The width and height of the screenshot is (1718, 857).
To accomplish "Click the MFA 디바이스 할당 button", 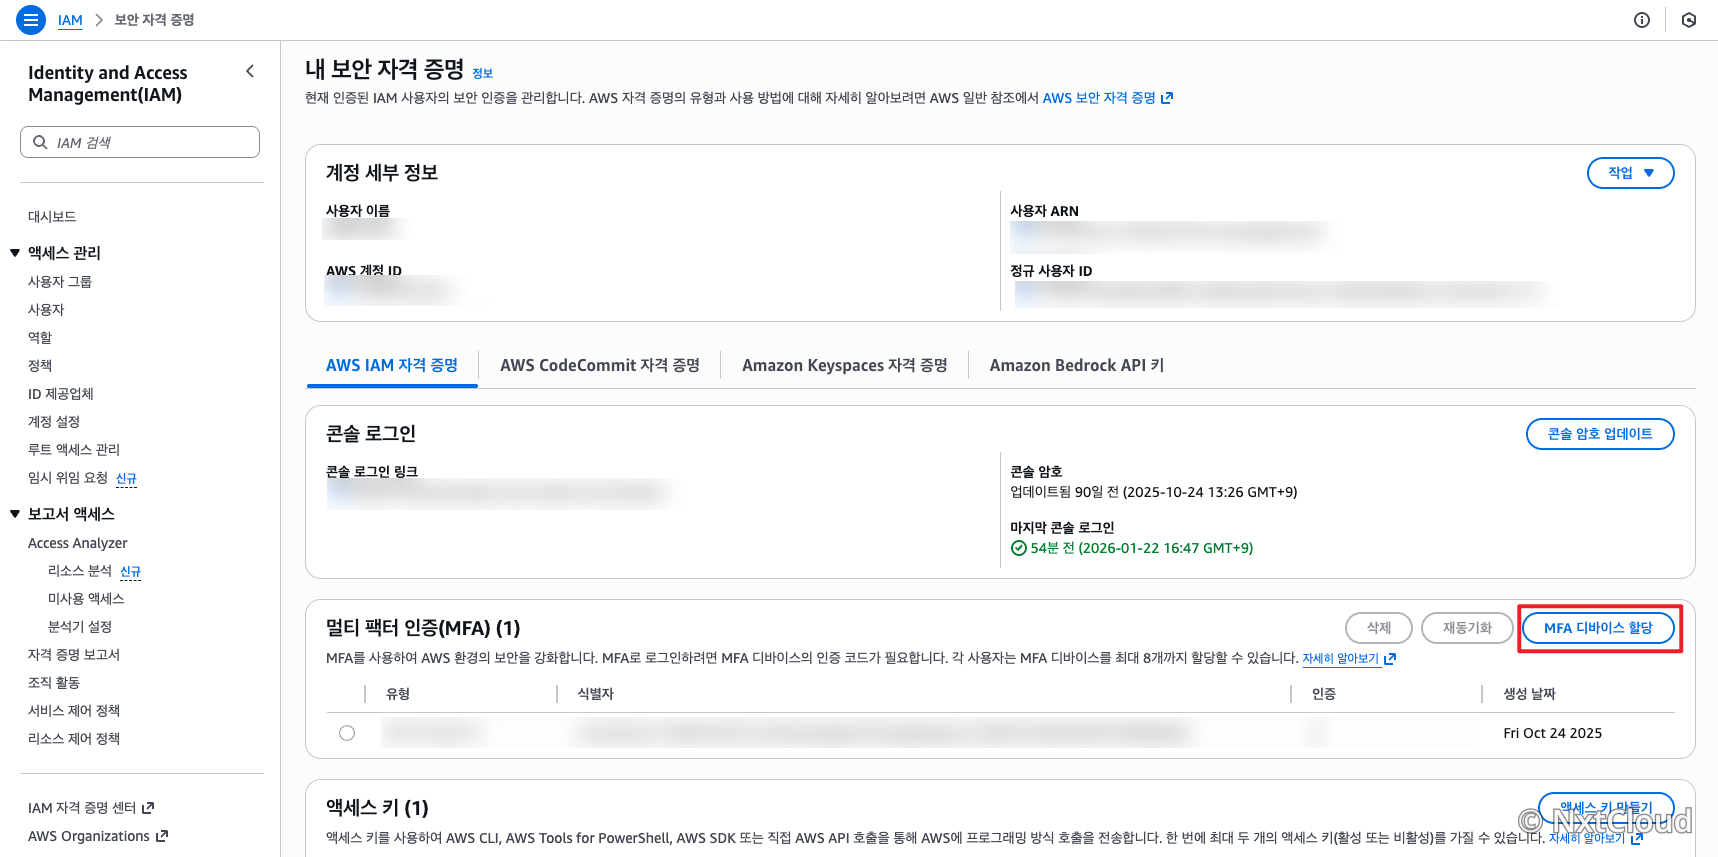I will click(1598, 628).
